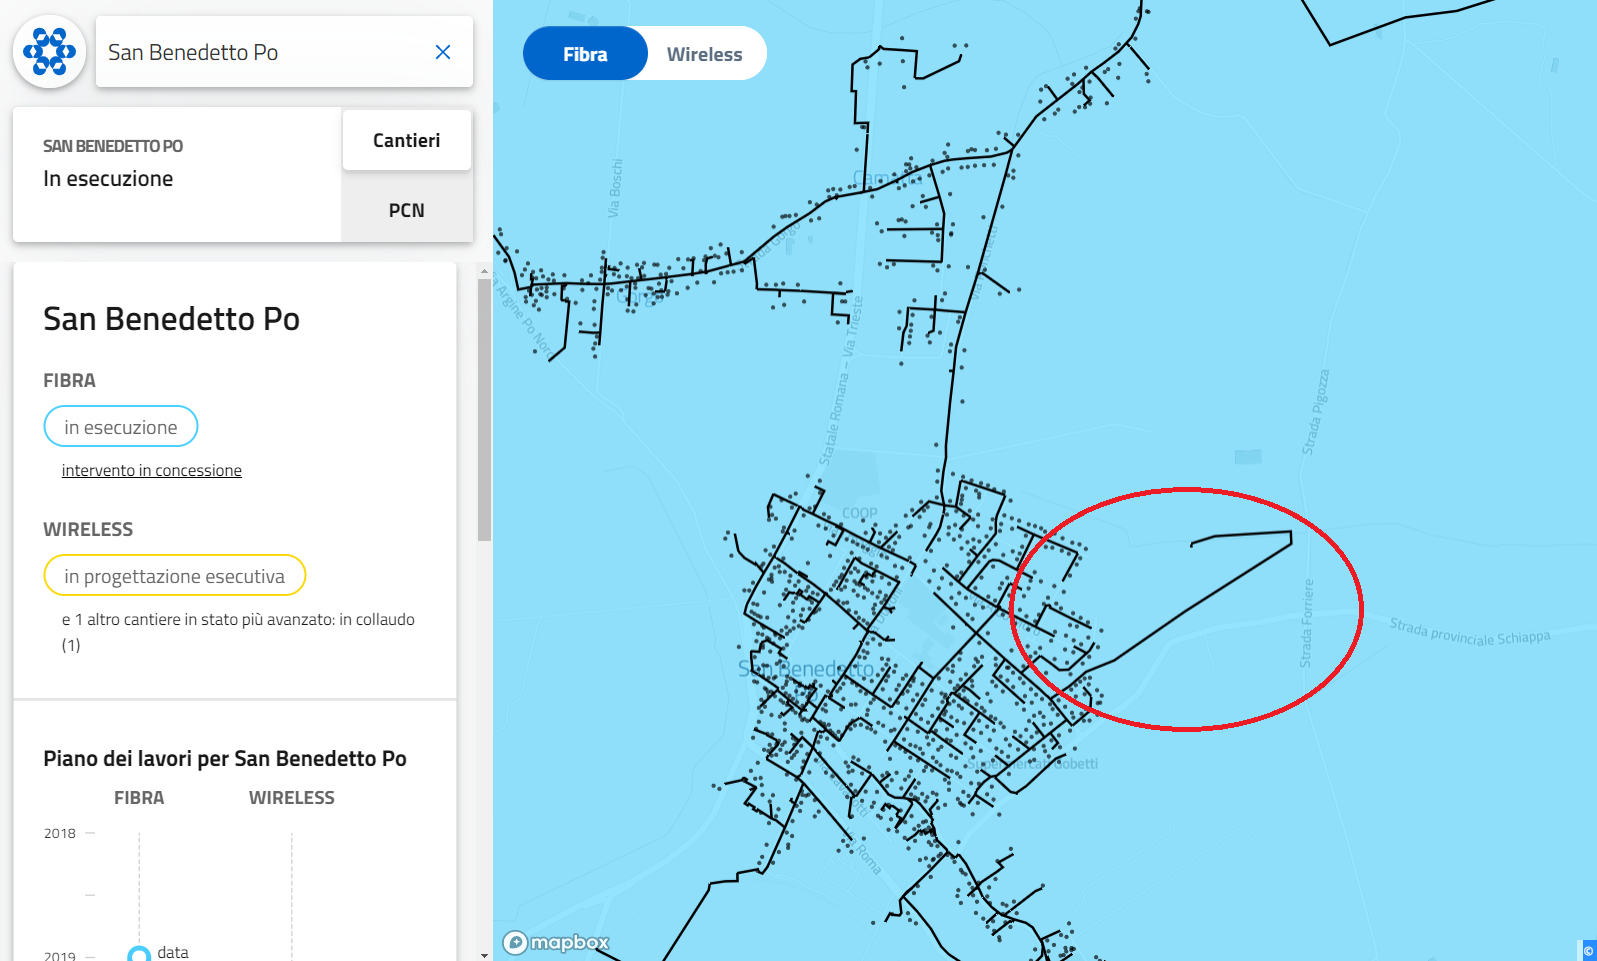The height and width of the screenshot is (961, 1597).
Task: Click the sidebar scrollbar thumb
Action: pyautogui.click(x=484, y=410)
